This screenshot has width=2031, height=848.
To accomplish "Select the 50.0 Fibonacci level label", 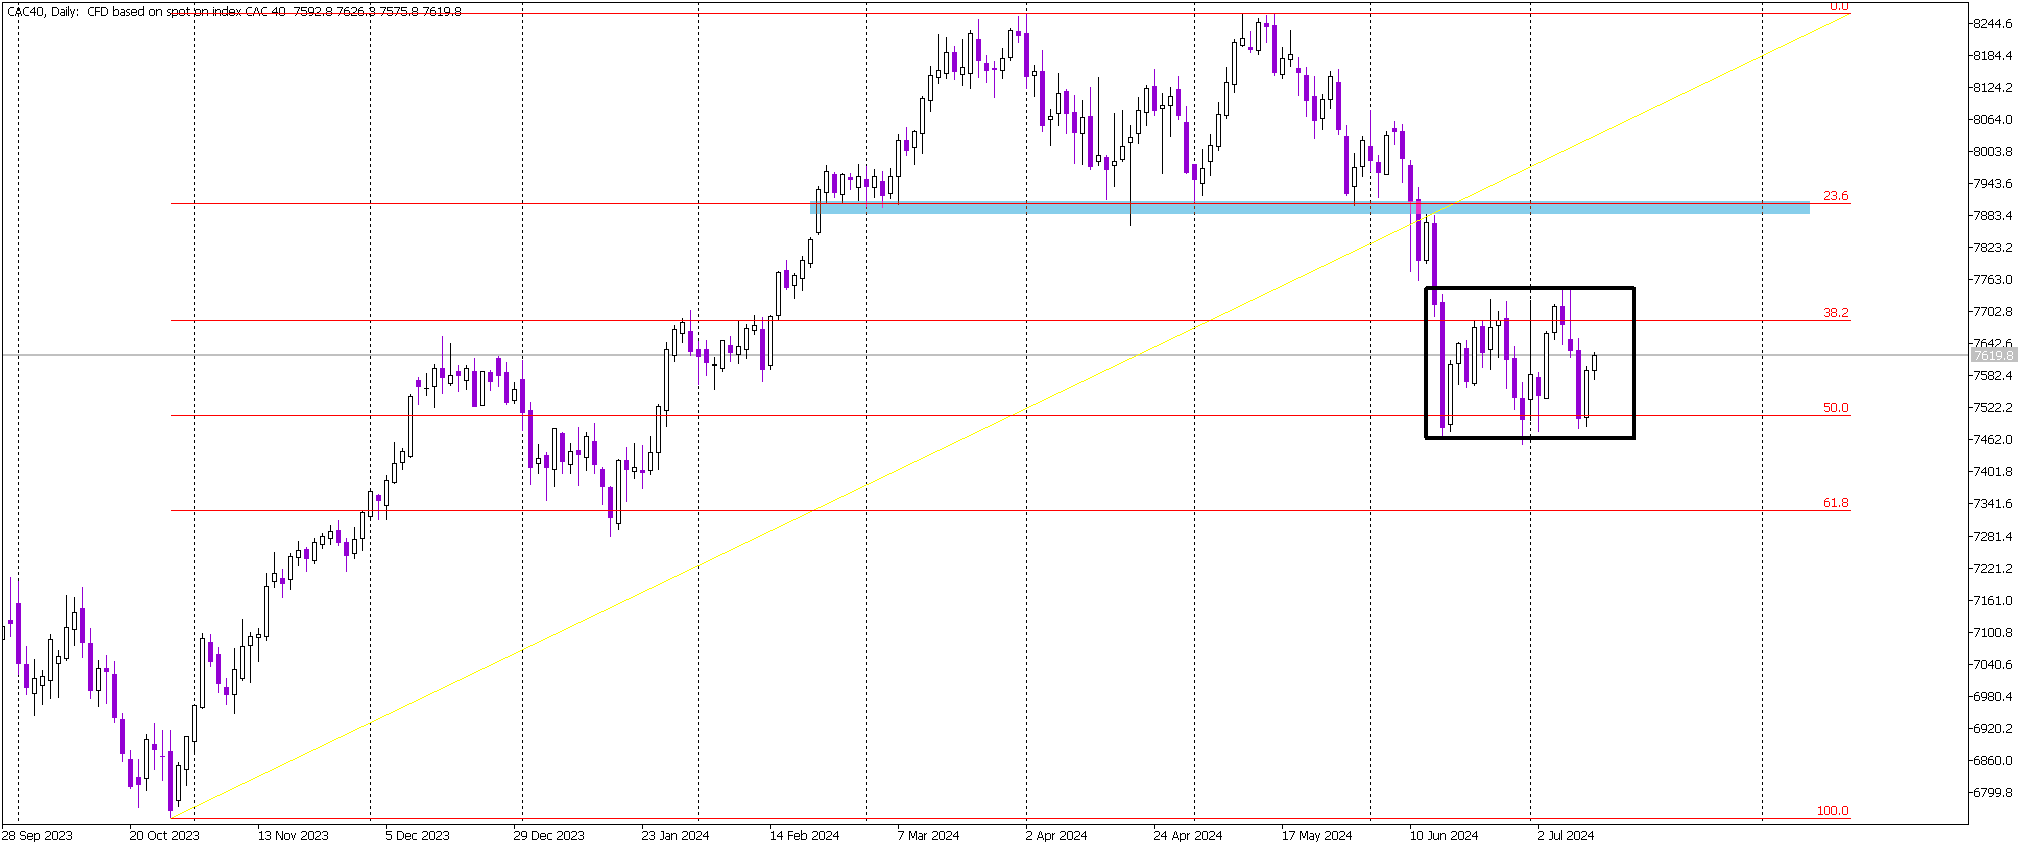I will [x=1836, y=408].
